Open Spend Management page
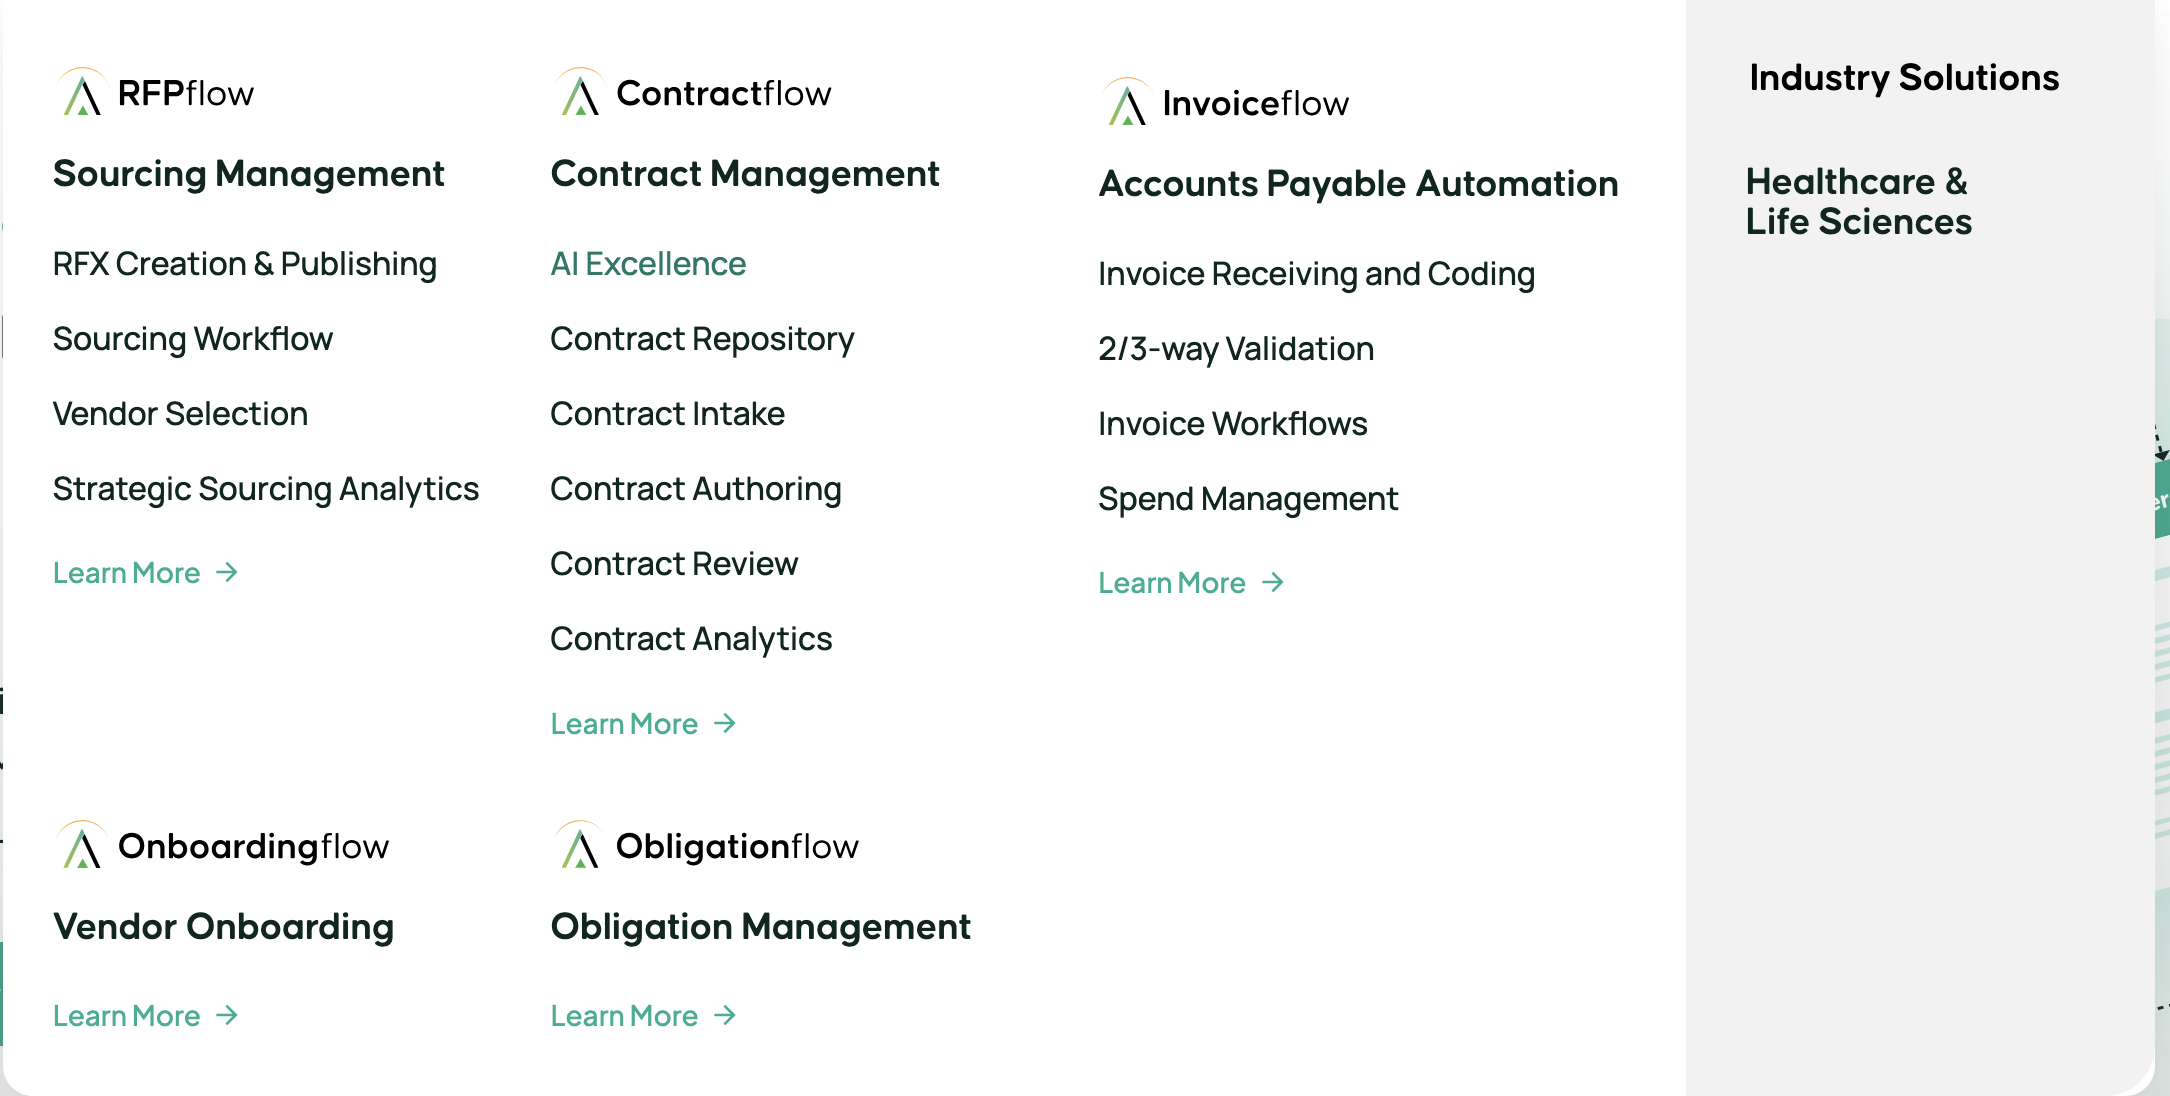The image size is (2170, 1096). coord(1248,499)
